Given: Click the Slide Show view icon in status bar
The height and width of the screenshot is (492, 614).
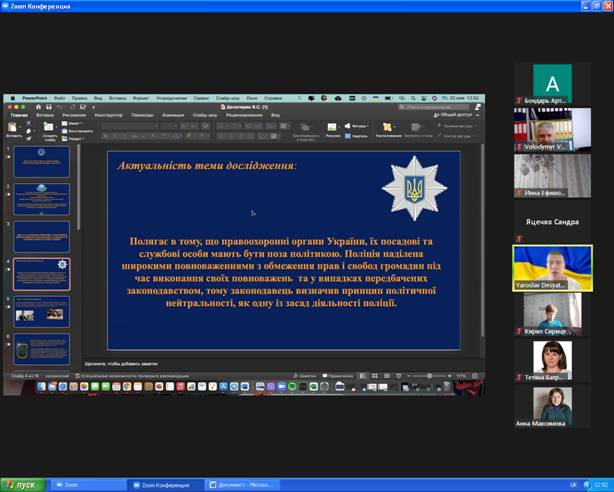Looking at the screenshot, I should click(x=399, y=376).
